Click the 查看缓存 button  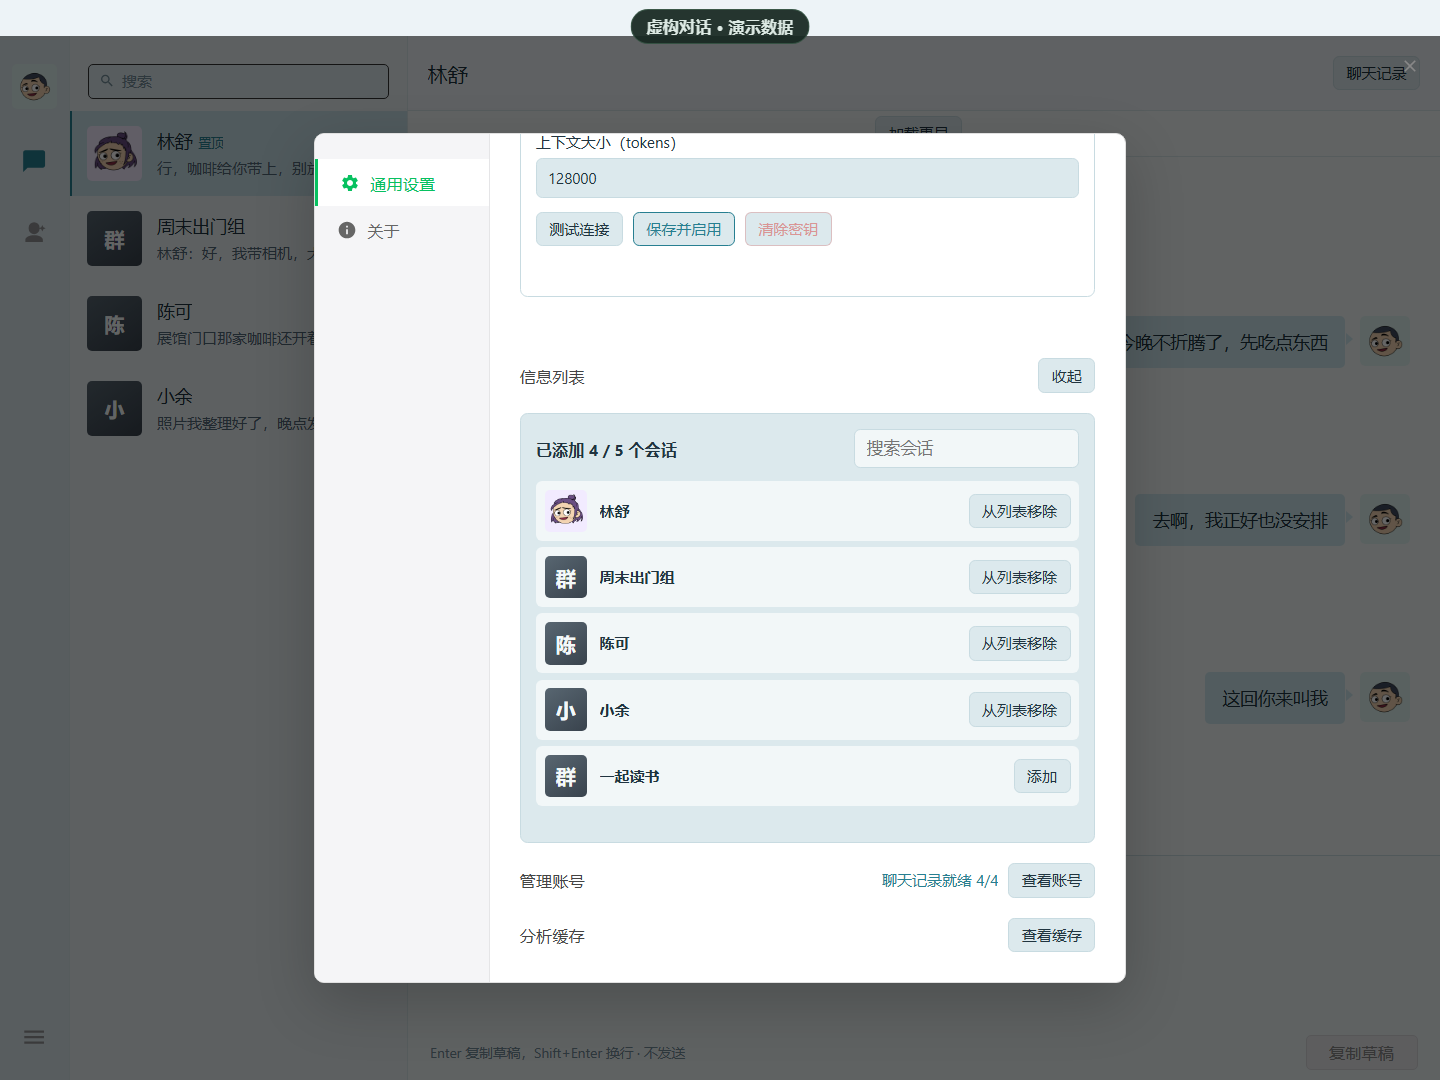coord(1051,935)
